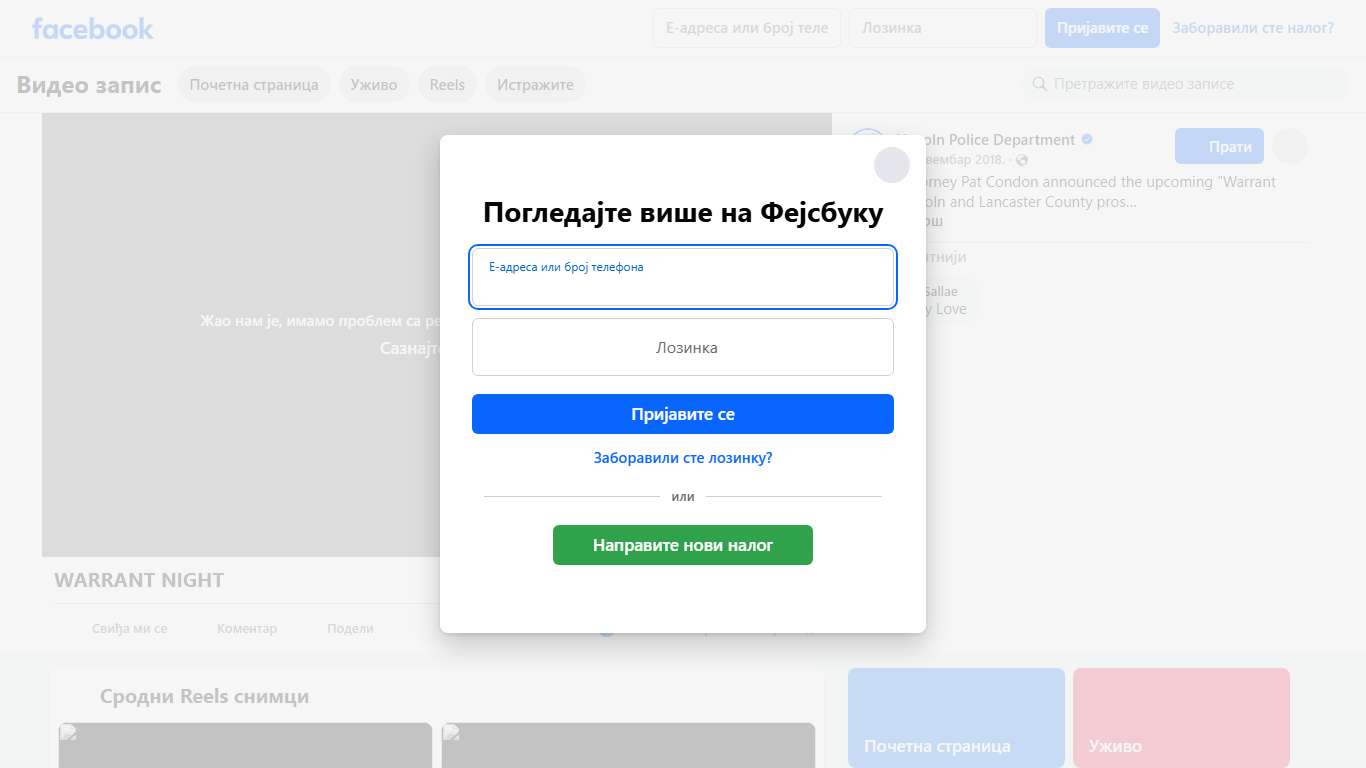Click the header Лозинка password field
The height and width of the screenshot is (768, 1366).
pyautogui.click(x=942, y=28)
